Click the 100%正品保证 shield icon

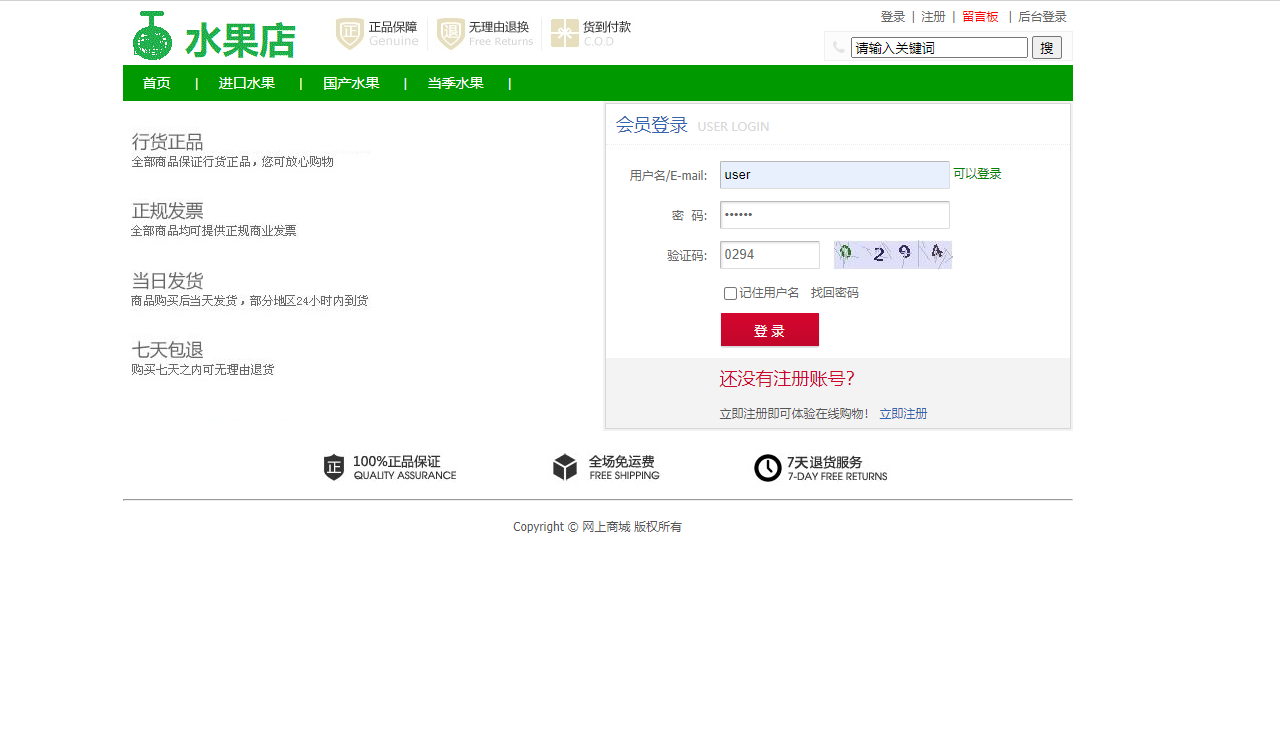(x=334, y=467)
